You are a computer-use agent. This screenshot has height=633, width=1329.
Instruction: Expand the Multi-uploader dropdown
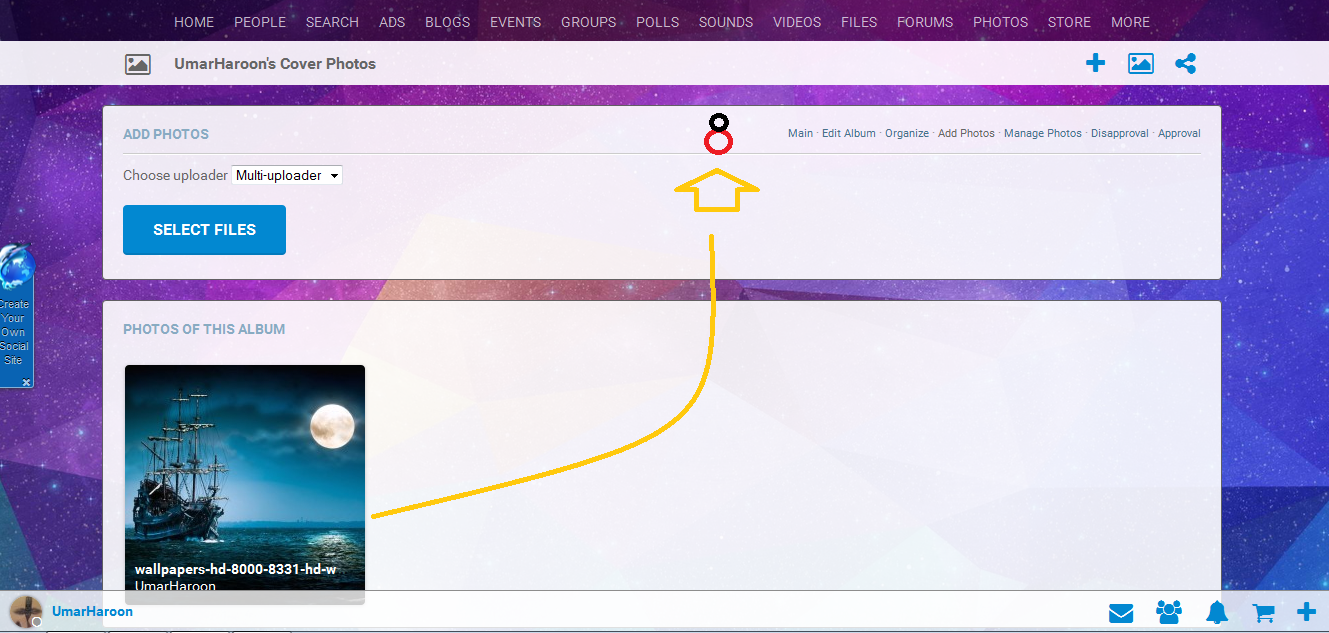(287, 176)
